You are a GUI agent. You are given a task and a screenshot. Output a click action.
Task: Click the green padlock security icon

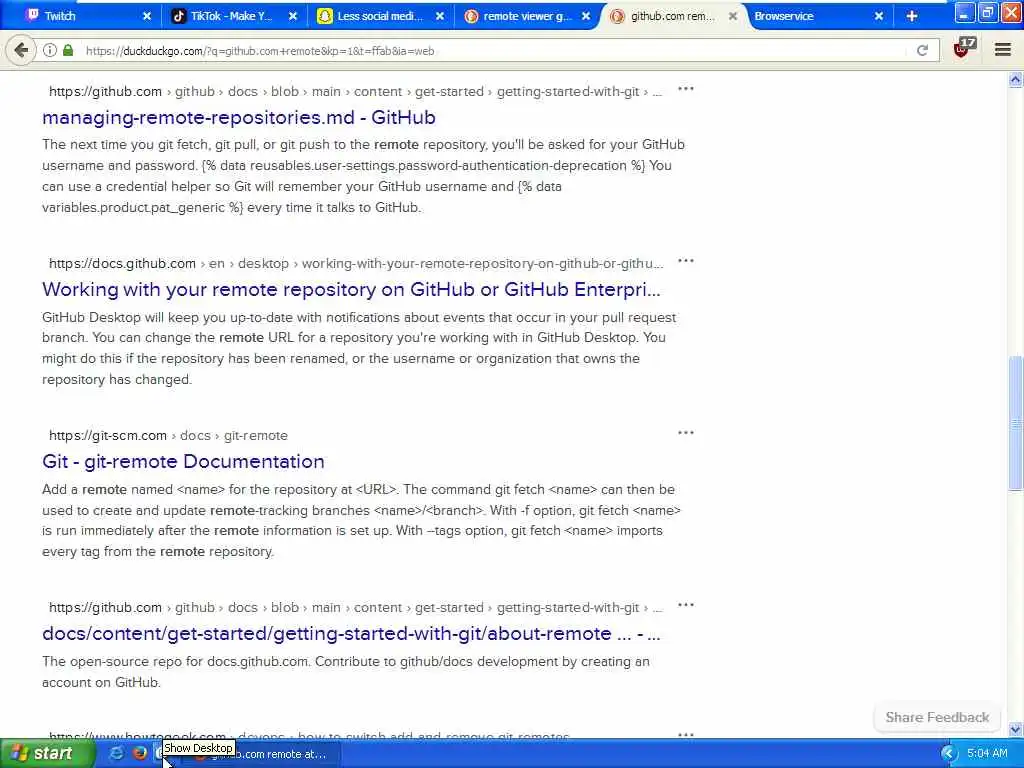68,50
